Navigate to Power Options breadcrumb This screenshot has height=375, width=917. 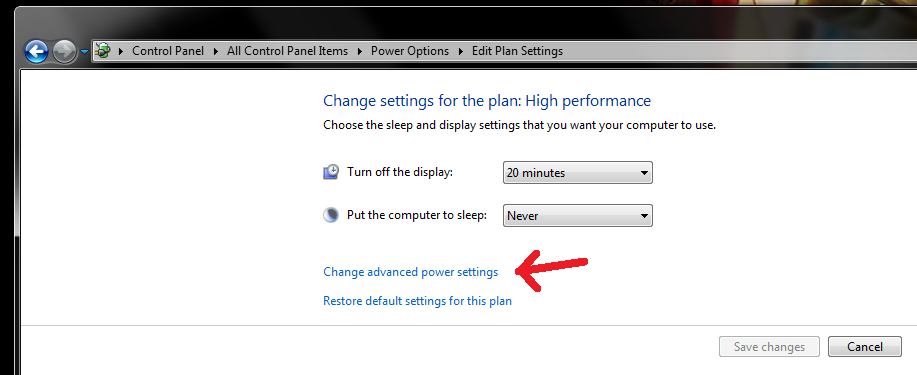[410, 51]
